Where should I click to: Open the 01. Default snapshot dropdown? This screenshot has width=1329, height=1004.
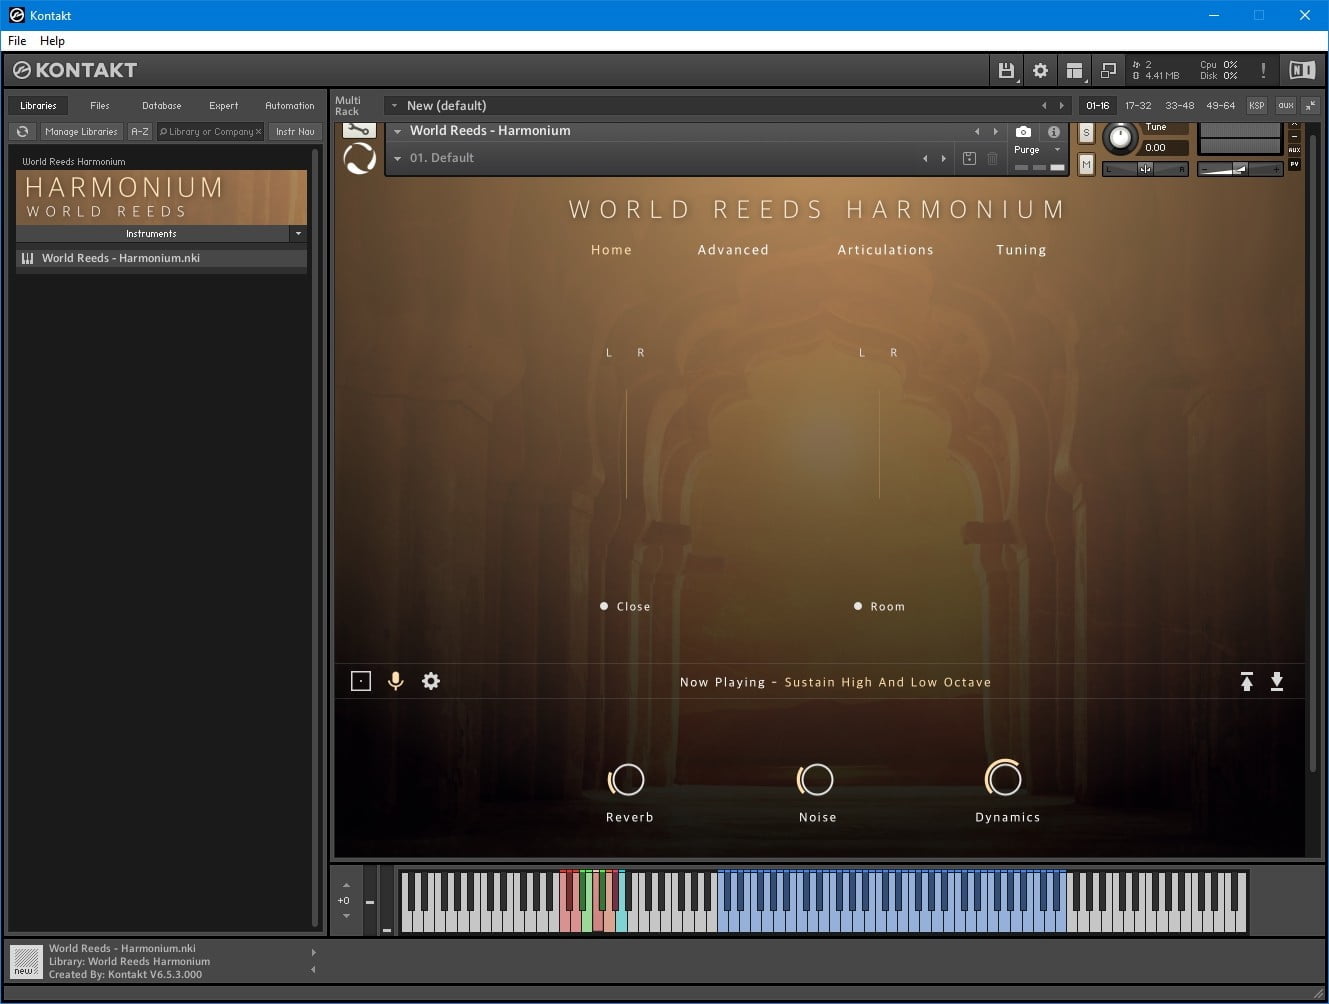397,158
